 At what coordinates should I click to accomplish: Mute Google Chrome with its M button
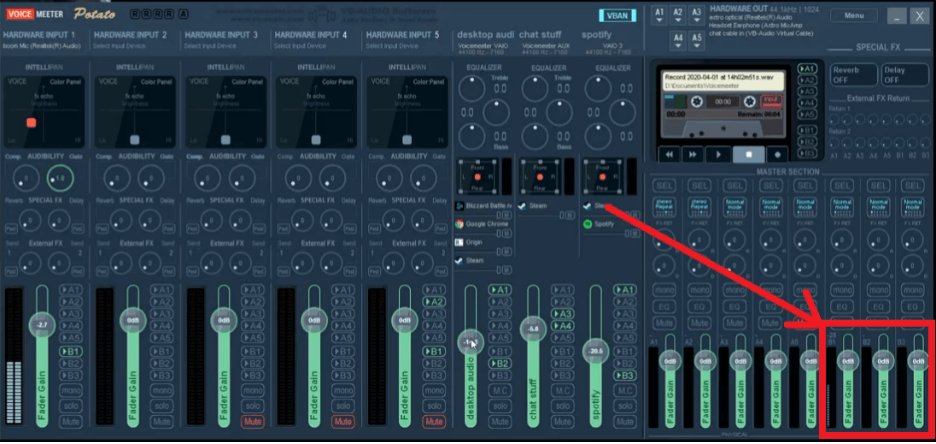coord(506,233)
